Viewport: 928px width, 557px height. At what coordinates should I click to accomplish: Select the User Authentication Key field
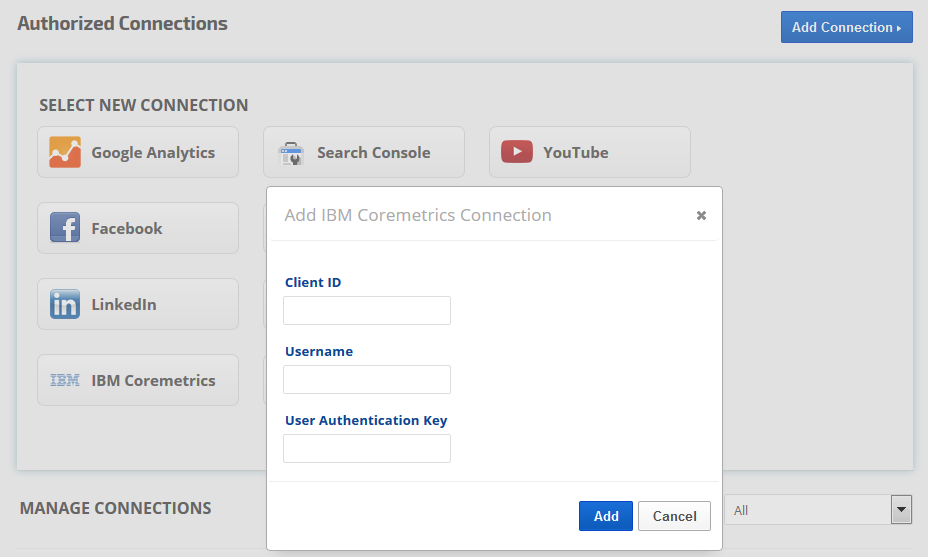pos(367,449)
